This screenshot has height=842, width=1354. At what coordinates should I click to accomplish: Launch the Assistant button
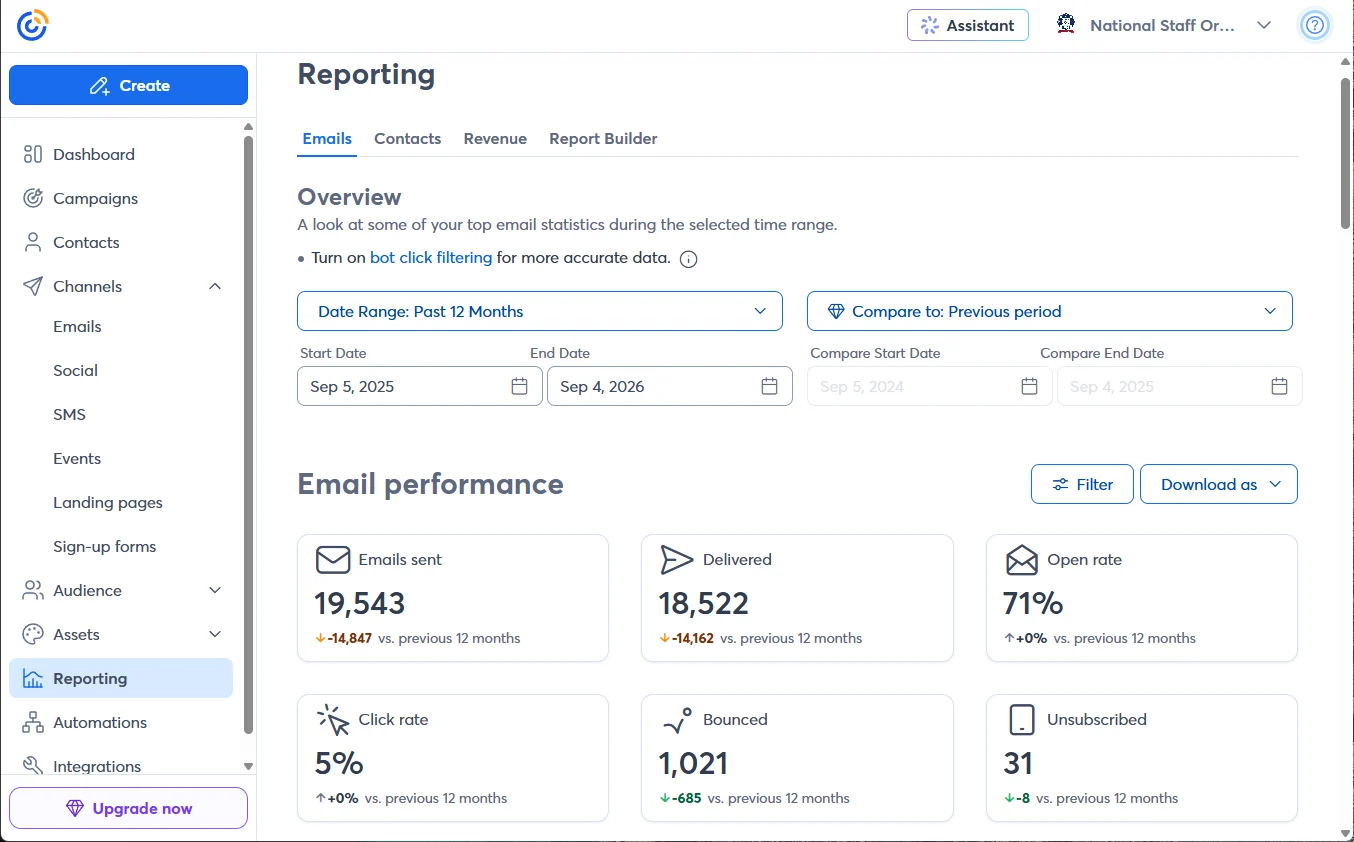click(x=968, y=25)
